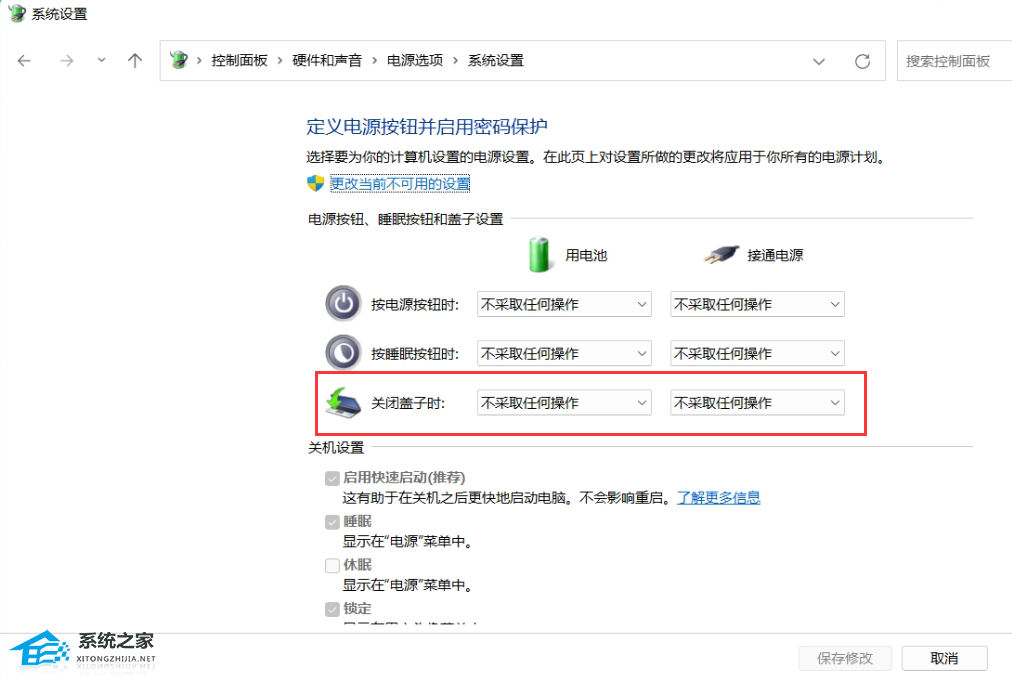Click the 取消 button
Screen dimensions: 1012x677
tap(944, 658)
